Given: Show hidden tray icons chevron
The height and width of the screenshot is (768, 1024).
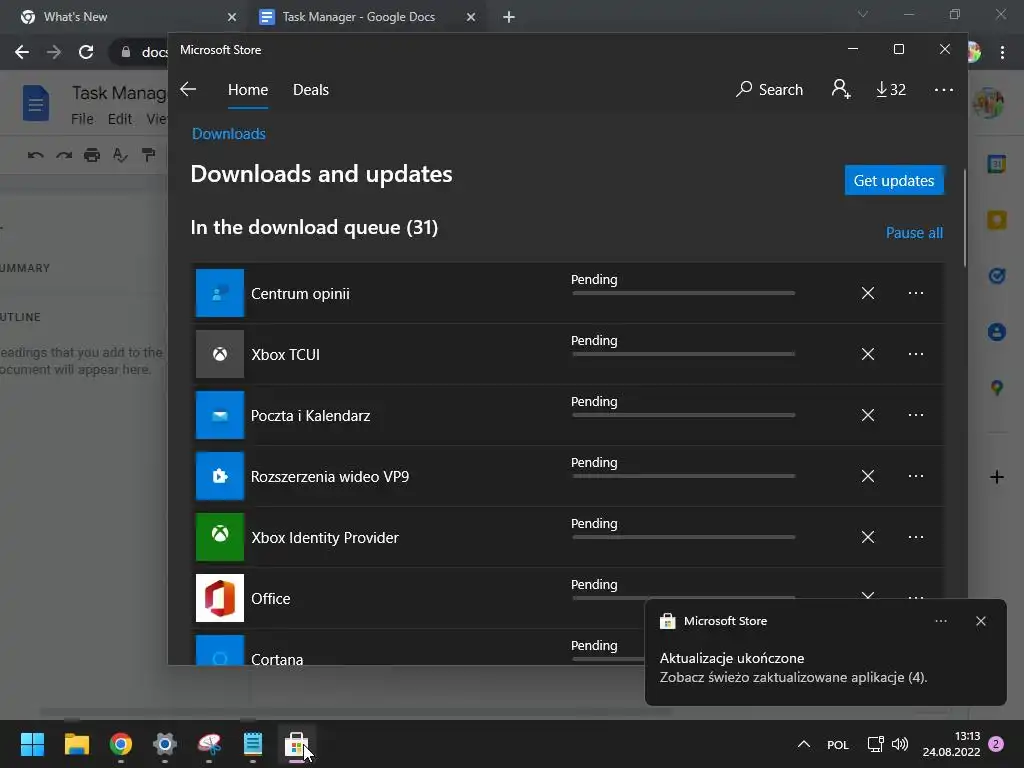Looking at the screenshot, I should (x=804, y=744).
